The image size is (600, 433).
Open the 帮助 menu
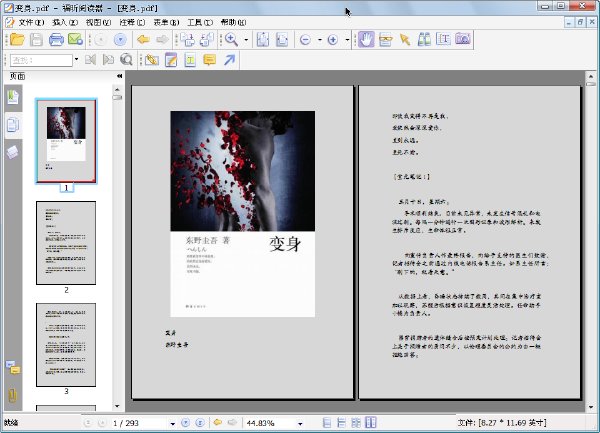(x=233, y=23)
